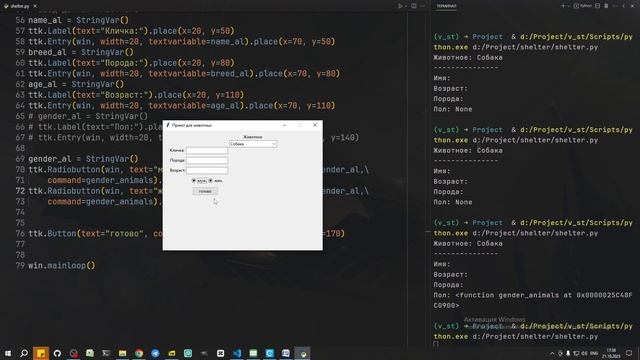Switch to Visual Studio Code taskbar icon

[237, 353]
